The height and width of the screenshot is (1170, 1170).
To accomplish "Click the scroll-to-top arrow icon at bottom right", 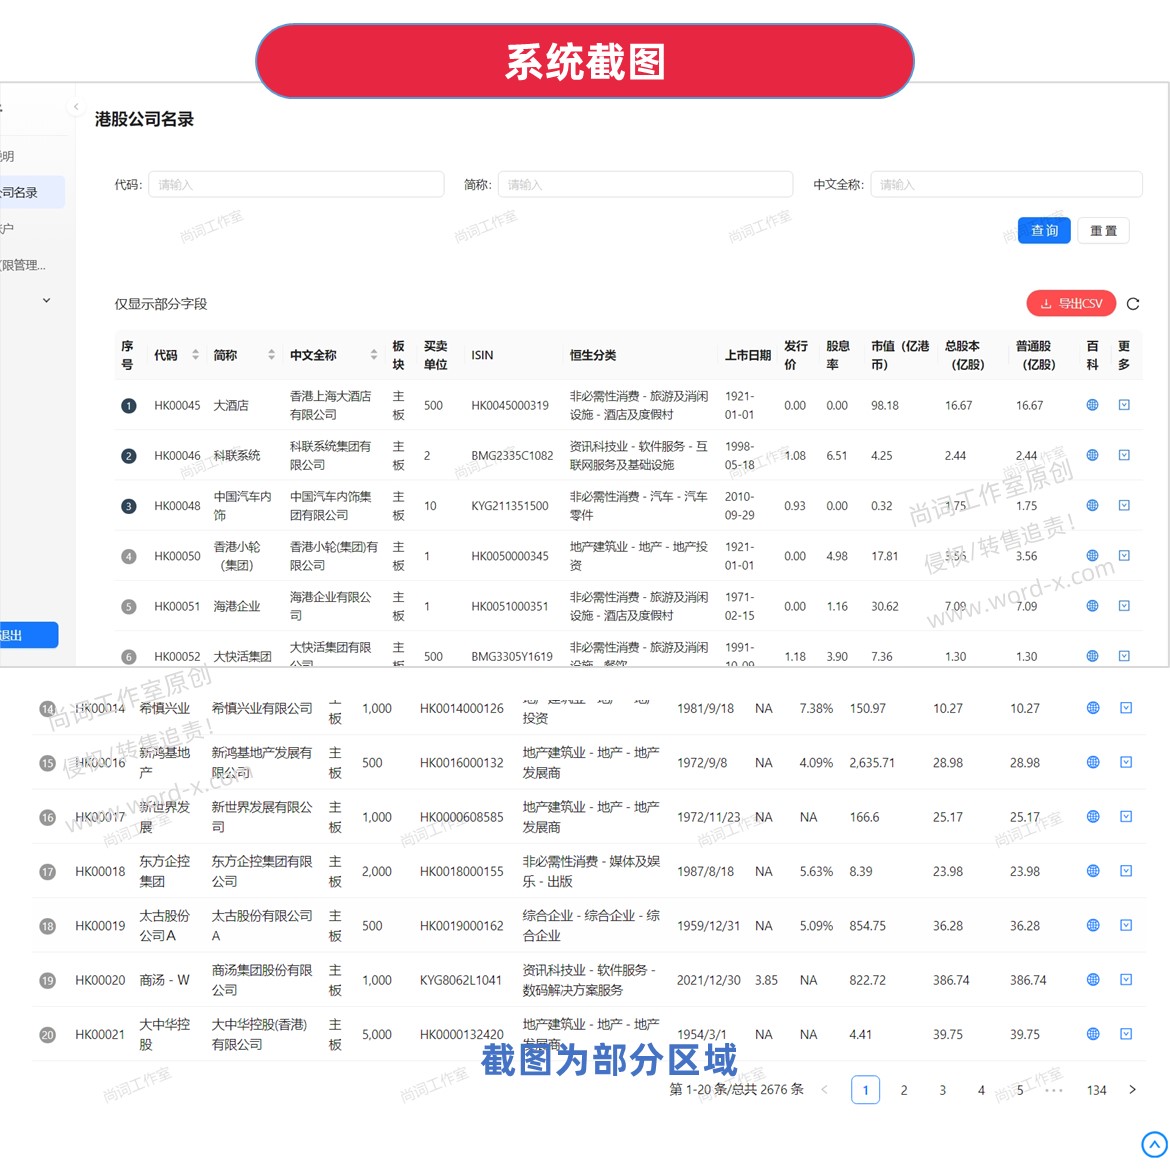I will 1153,1144.
